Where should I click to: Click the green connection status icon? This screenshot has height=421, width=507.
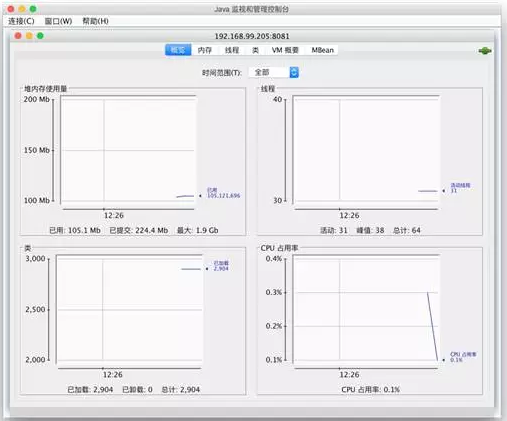click(x=485, y=51)
